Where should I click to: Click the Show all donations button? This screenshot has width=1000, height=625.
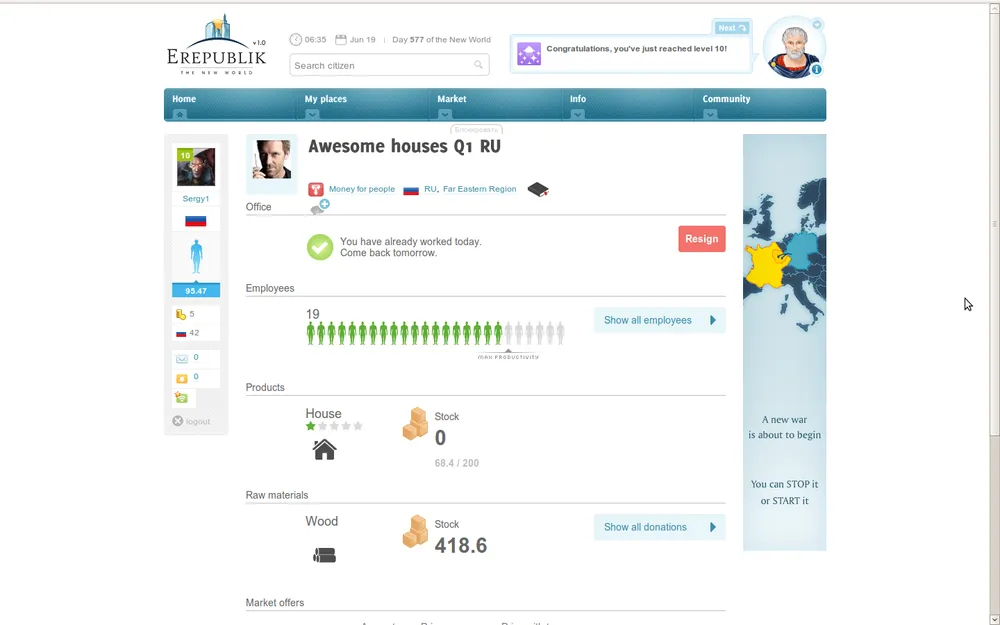tap(659, 527)
